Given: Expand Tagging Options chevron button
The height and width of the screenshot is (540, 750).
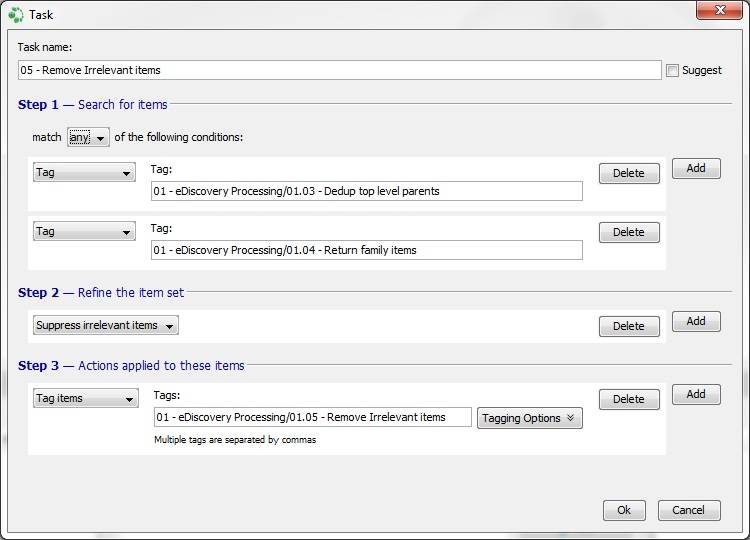Looking at the screenshot, I should [x=529, y=418].
